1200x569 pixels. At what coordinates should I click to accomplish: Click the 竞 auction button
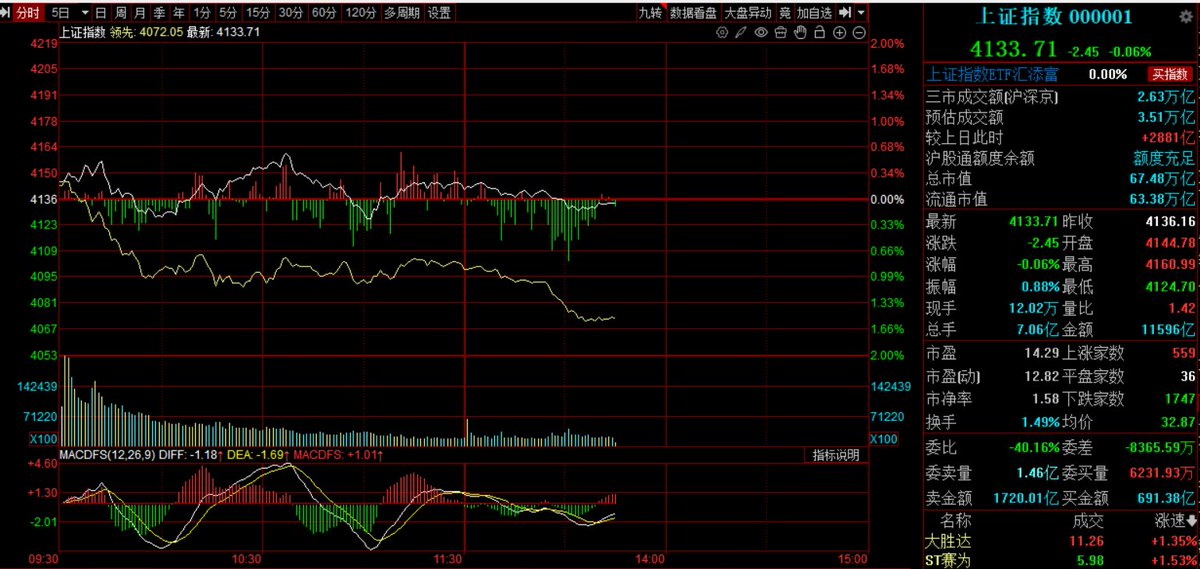point(784,13)
